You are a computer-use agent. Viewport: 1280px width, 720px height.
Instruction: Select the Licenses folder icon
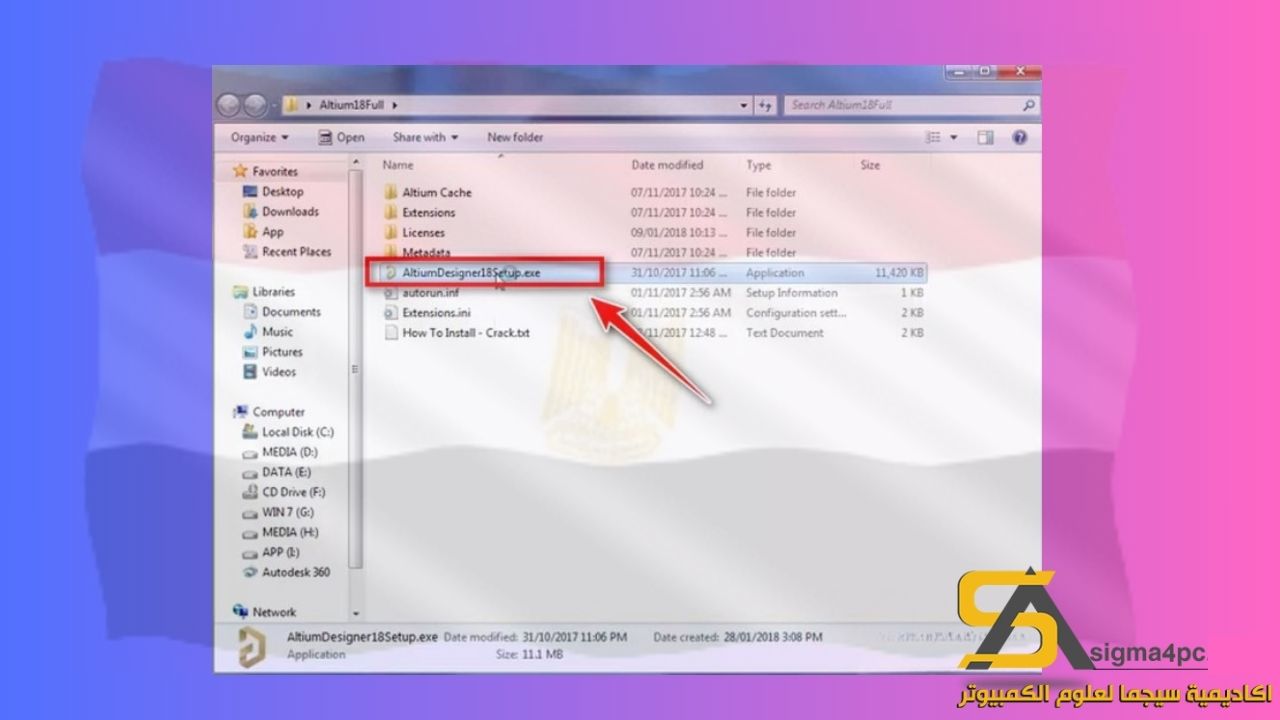[x=391, y=232]
